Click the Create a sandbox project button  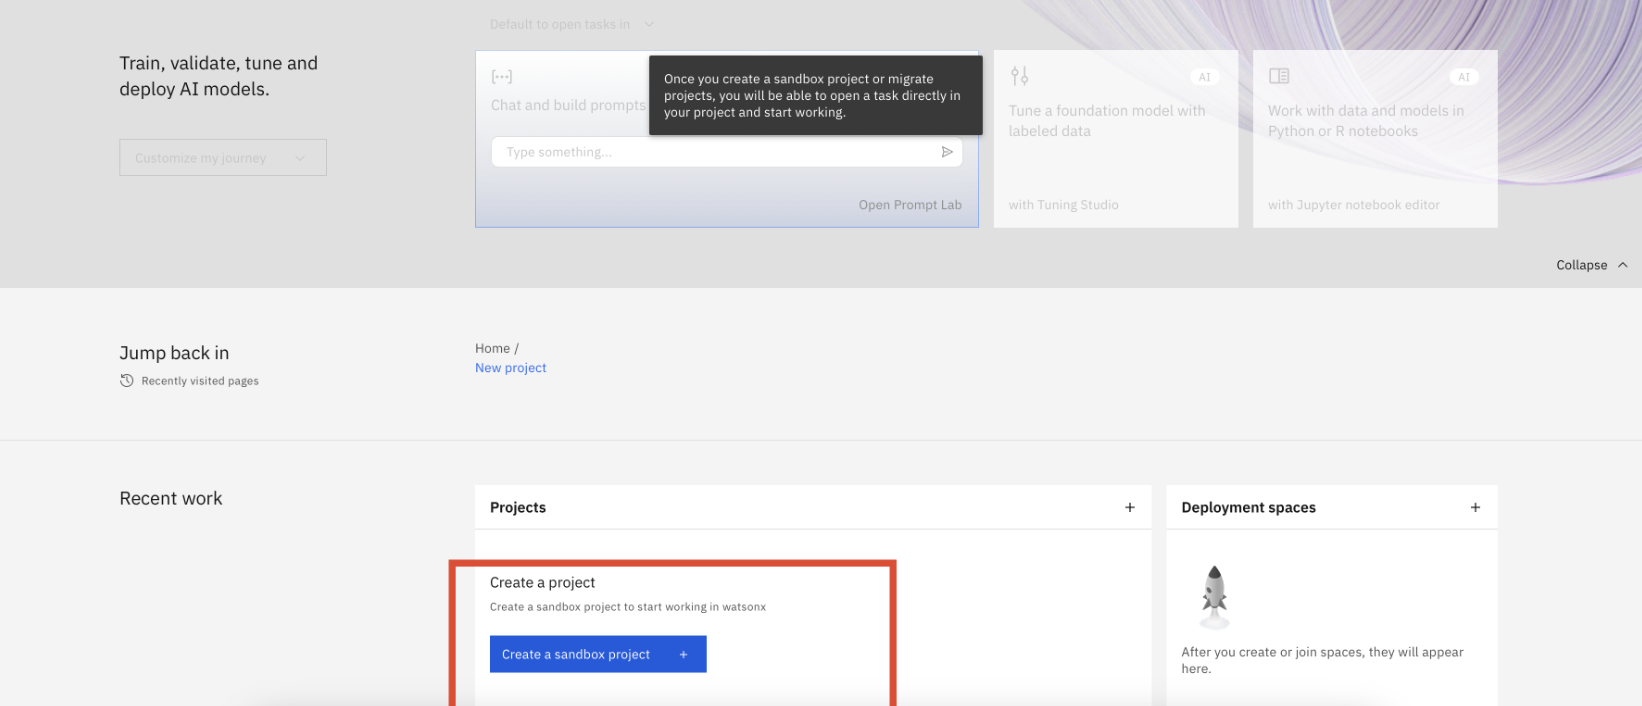[597, 654]
